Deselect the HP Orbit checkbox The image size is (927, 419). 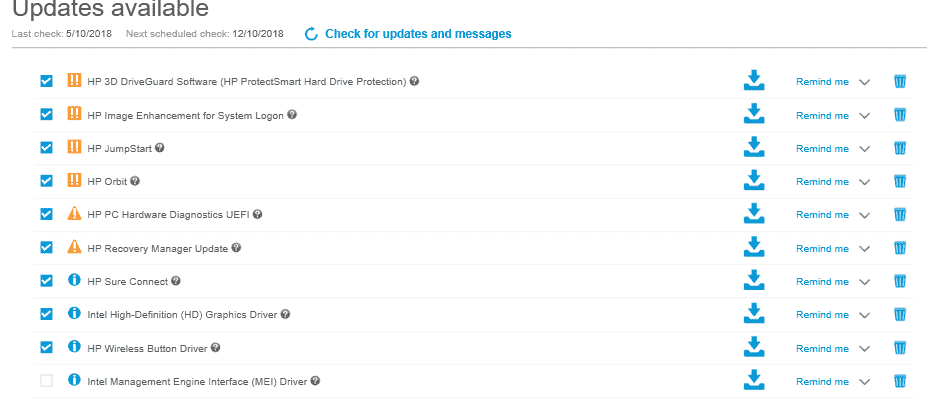(x=46, y=181)
